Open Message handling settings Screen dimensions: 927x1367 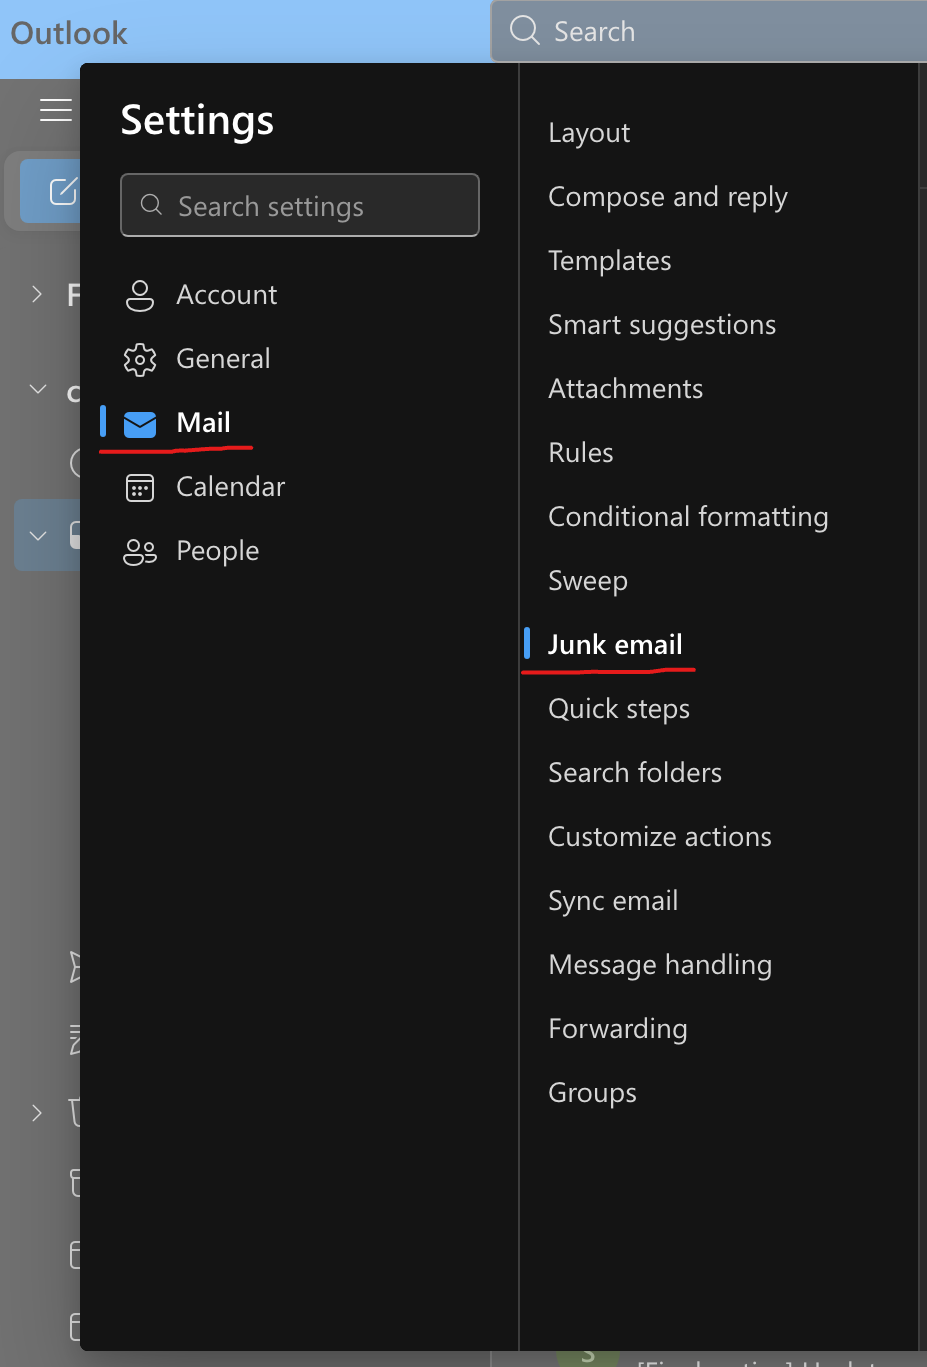660,965
